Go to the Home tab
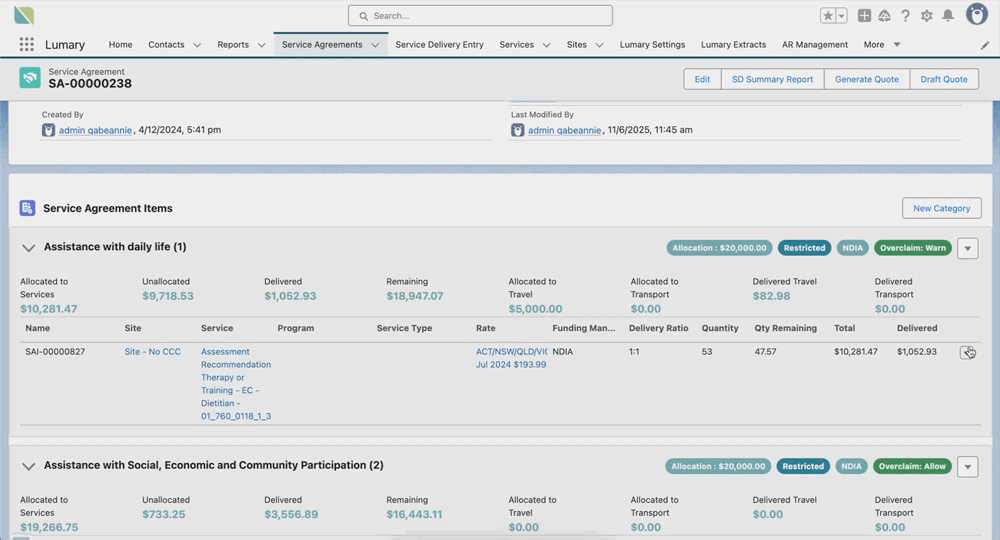Screen dimensions: 1000x540 (x=121, y=45)
